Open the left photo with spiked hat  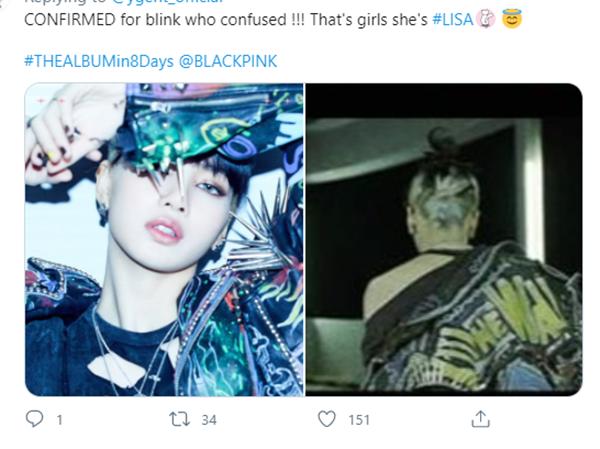pos(165,239)
